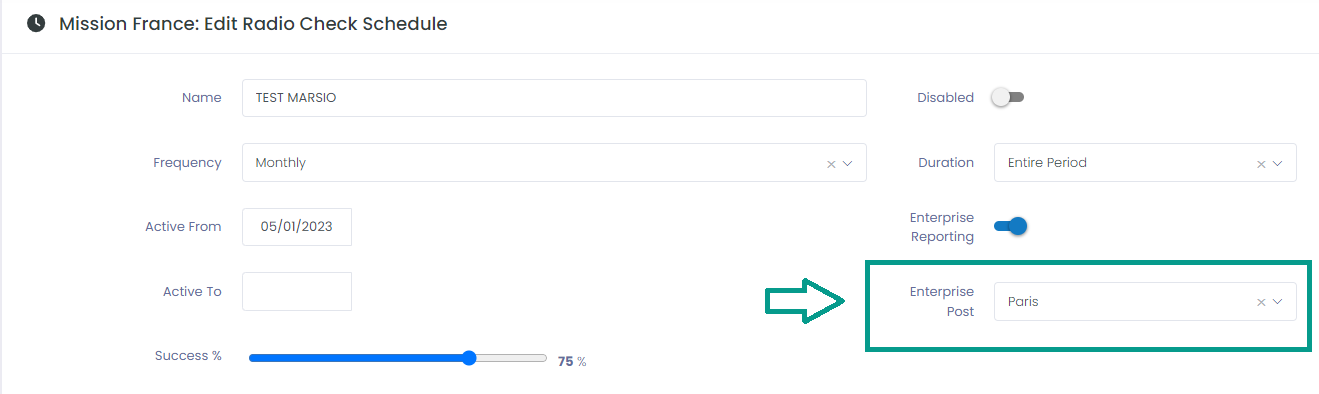The height and width of the screenshot is (394, 1319).
Task: Open the Frequency dropdown chevron
Action: 847,163
